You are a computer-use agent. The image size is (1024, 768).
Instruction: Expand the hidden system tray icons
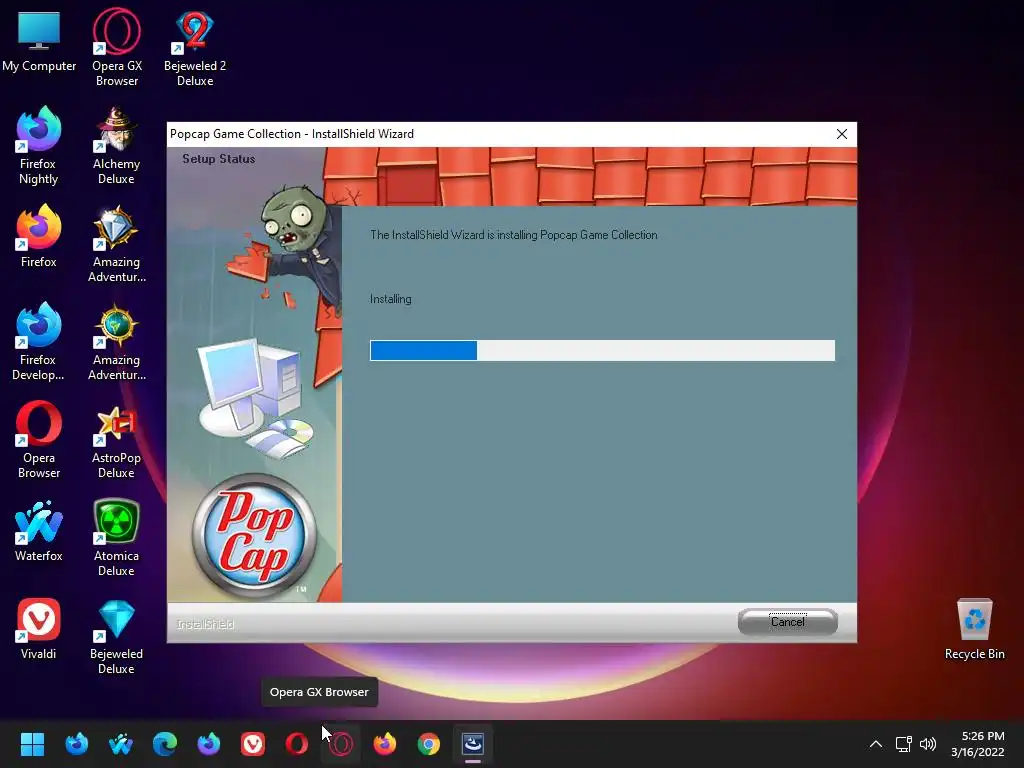tap(876, 744)
